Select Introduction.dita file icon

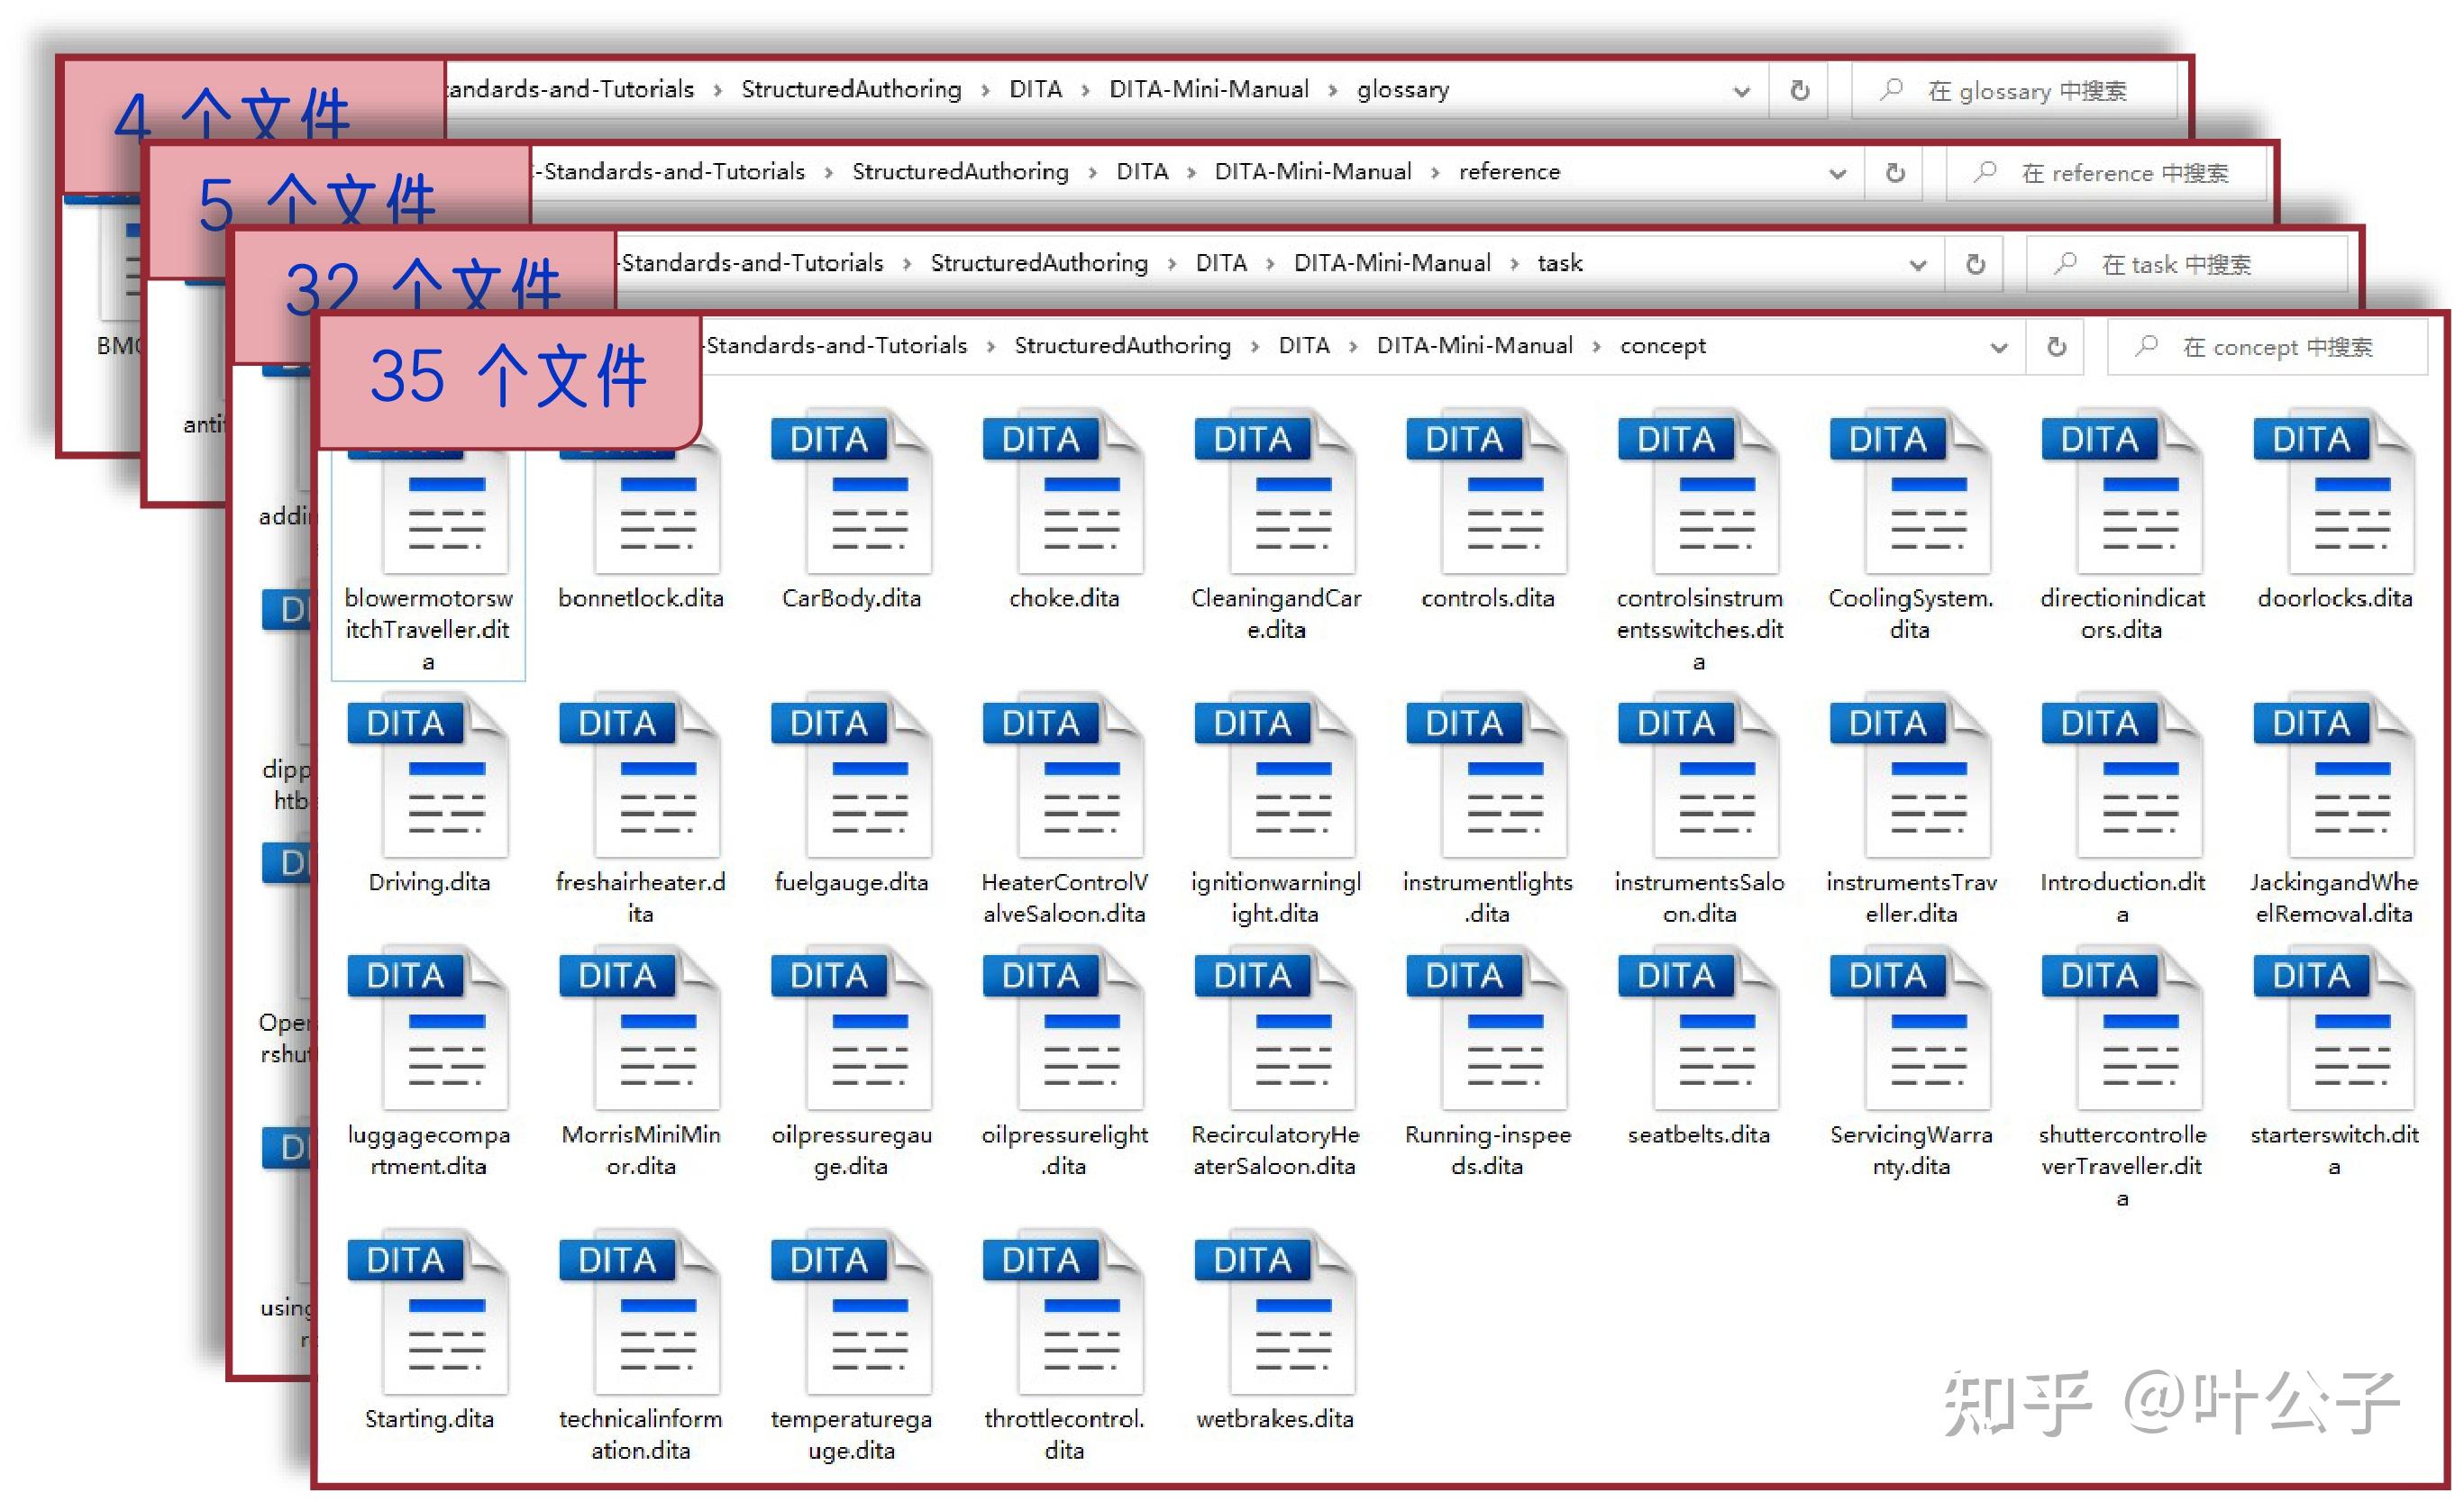point(2123,775)
